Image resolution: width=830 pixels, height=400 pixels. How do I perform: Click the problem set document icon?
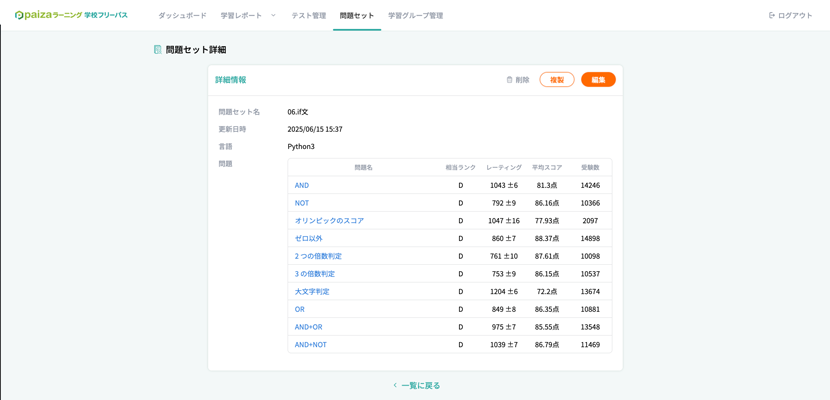157,50
